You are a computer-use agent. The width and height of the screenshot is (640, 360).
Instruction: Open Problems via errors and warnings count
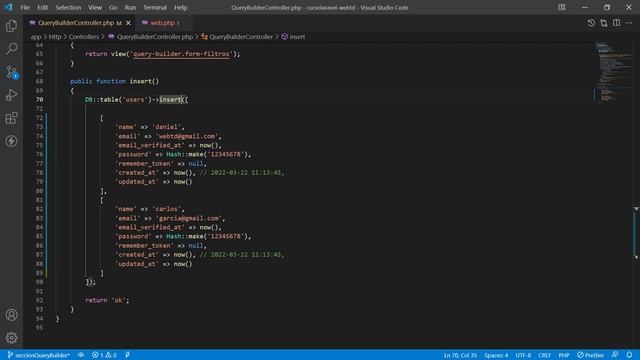click(104, 355)
